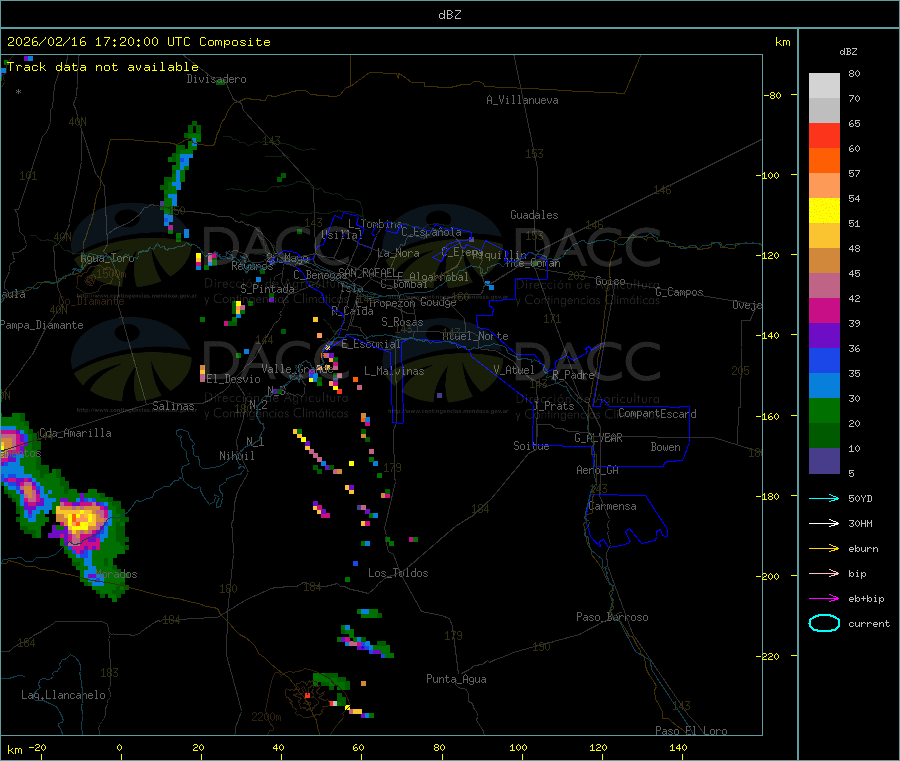Screen dimensions: 900x761
Task: Click the 'Divisadero' map label
Action: (216, 79)
